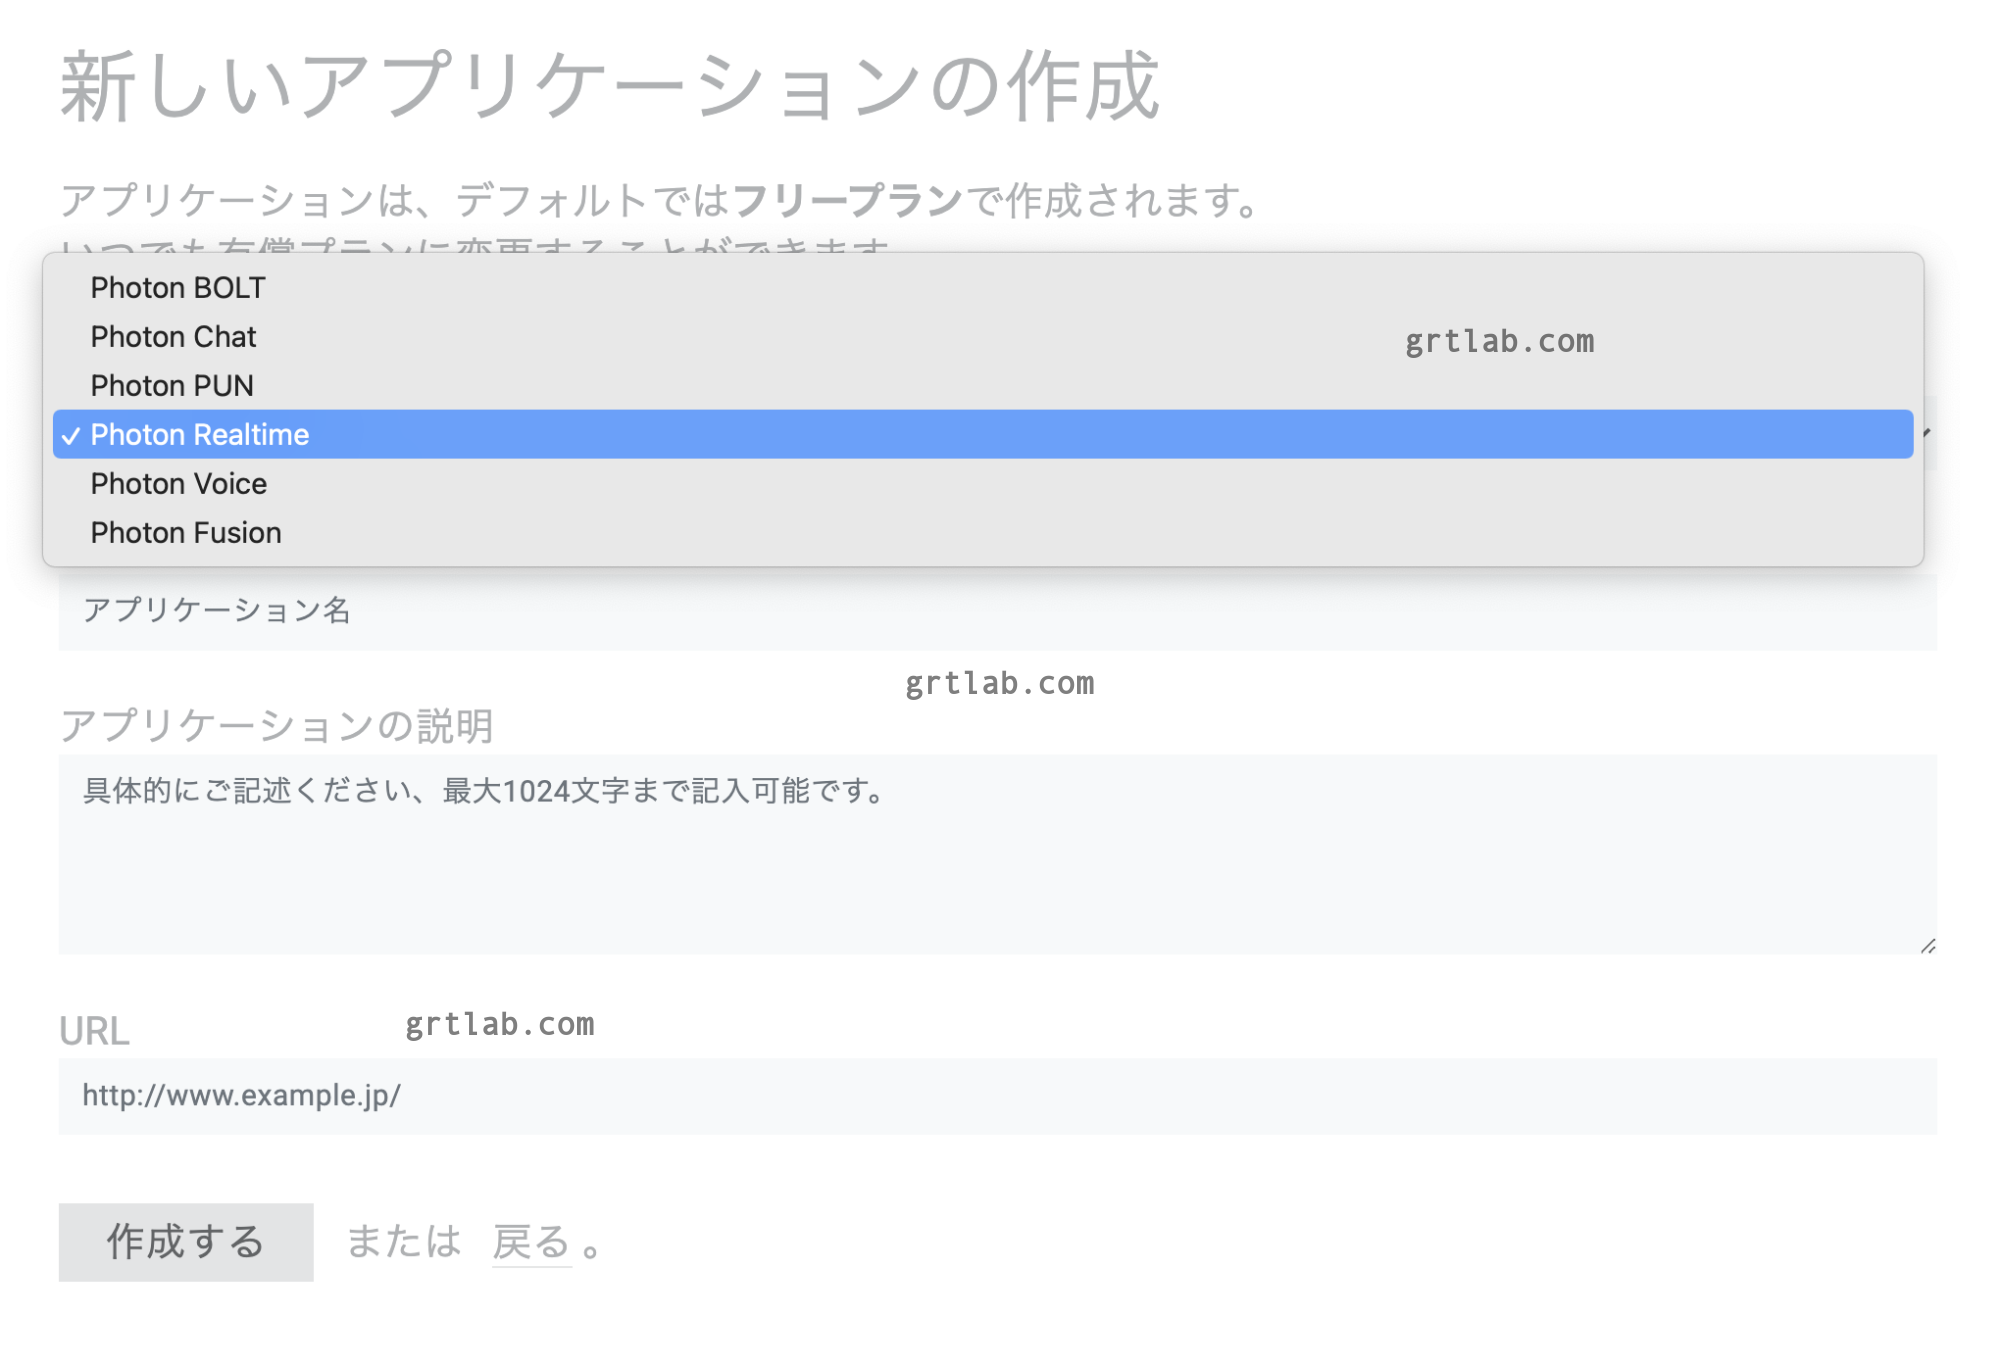2000x1366 pixels.
Task: Pick Photon PUN in the dropdown
Action: [x=172, y=386]
